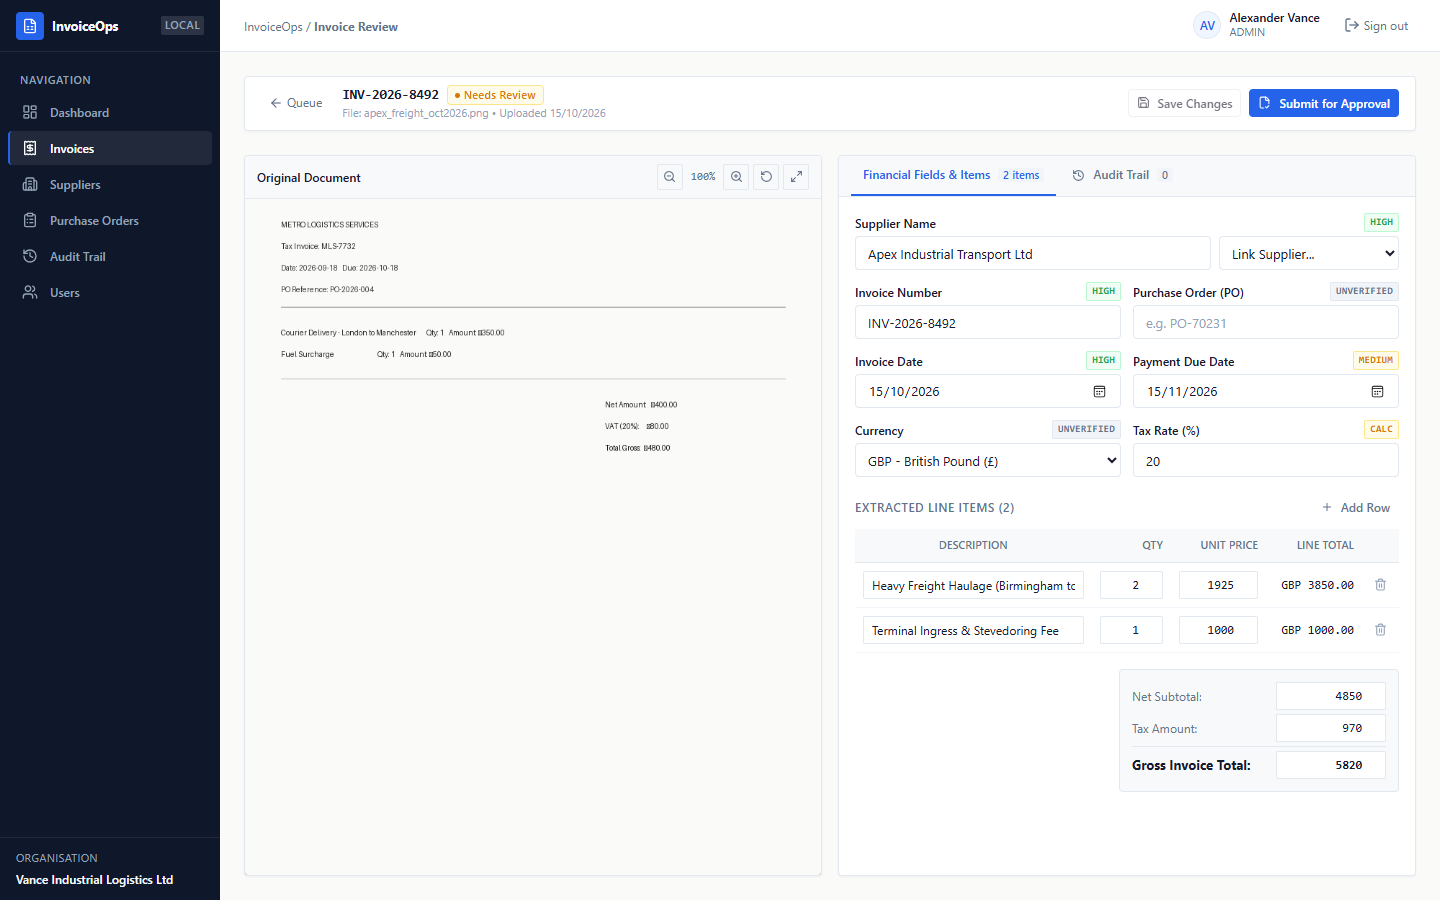This screenshot has width=1440, height=900.
Task: Click the Suppliers building icon
Action: pos(30,185)
